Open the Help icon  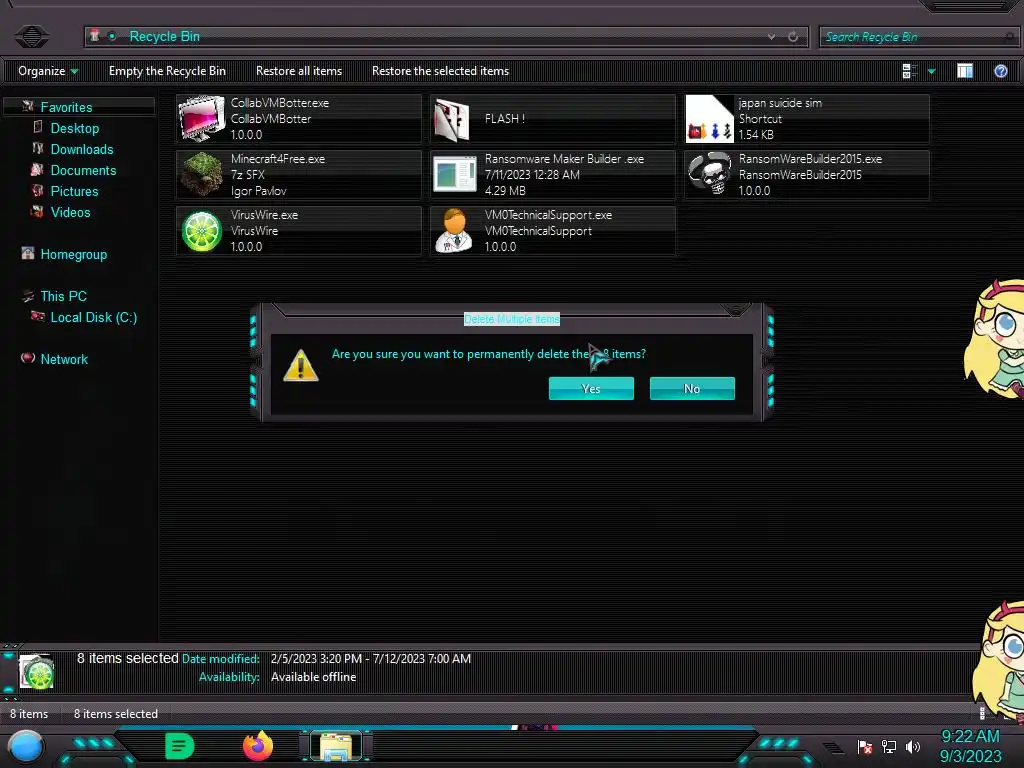point(1000,71)
